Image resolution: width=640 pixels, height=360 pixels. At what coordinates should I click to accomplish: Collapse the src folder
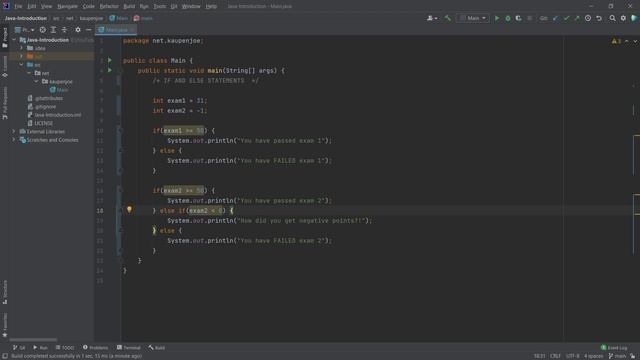click(22, 65)
